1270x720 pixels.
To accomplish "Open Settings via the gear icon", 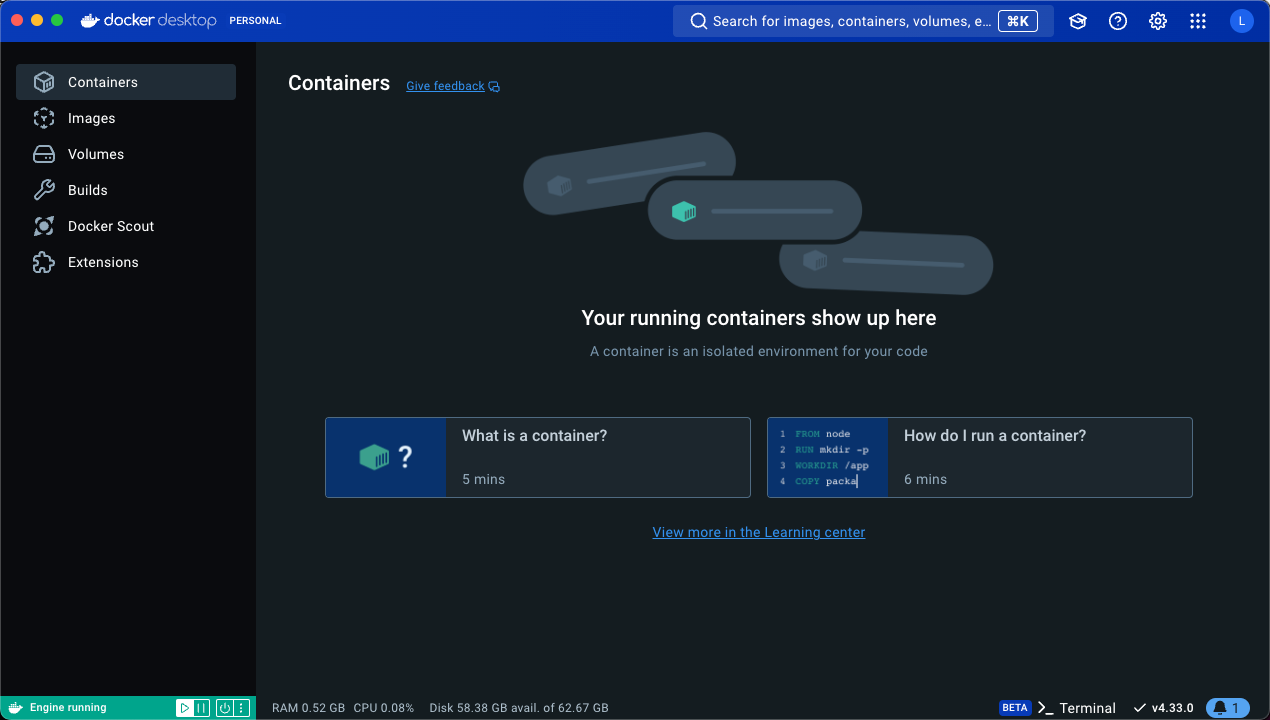I will (1158, 21).
